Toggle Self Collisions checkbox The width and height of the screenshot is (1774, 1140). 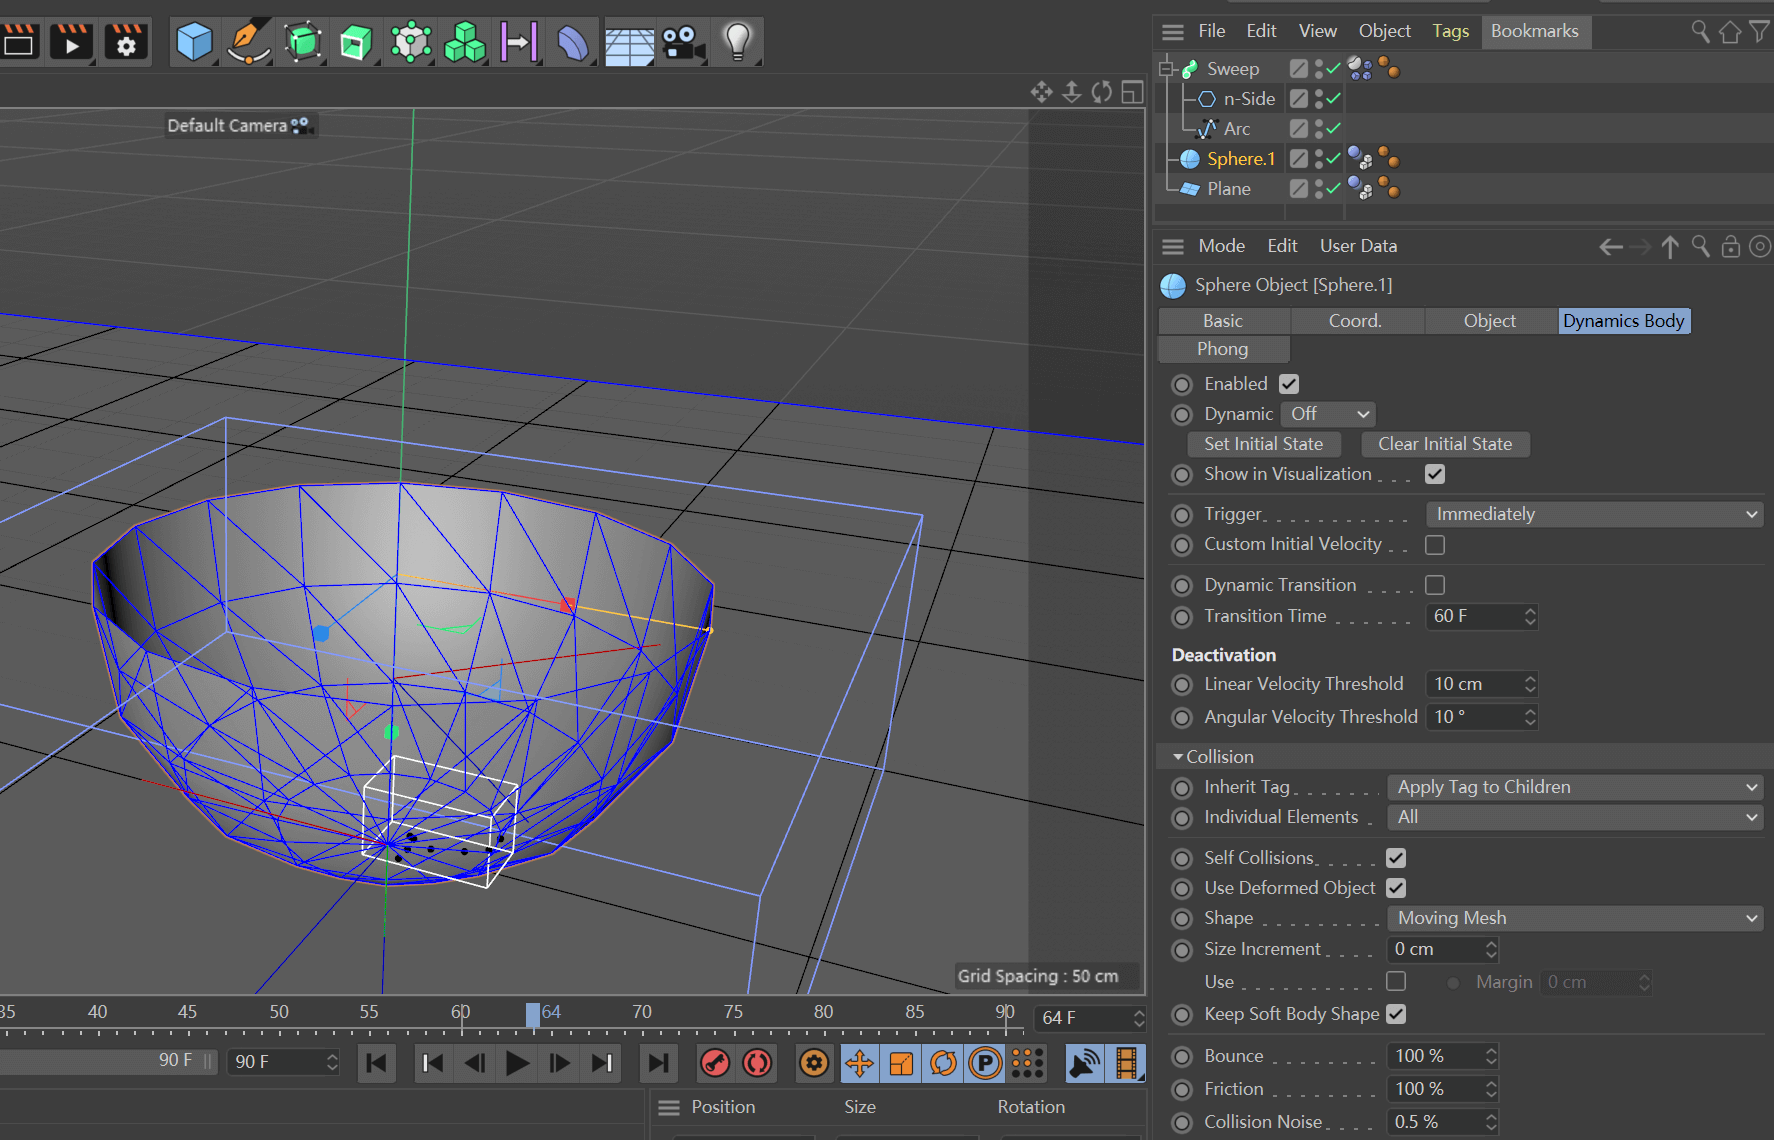pos(1396,858)
